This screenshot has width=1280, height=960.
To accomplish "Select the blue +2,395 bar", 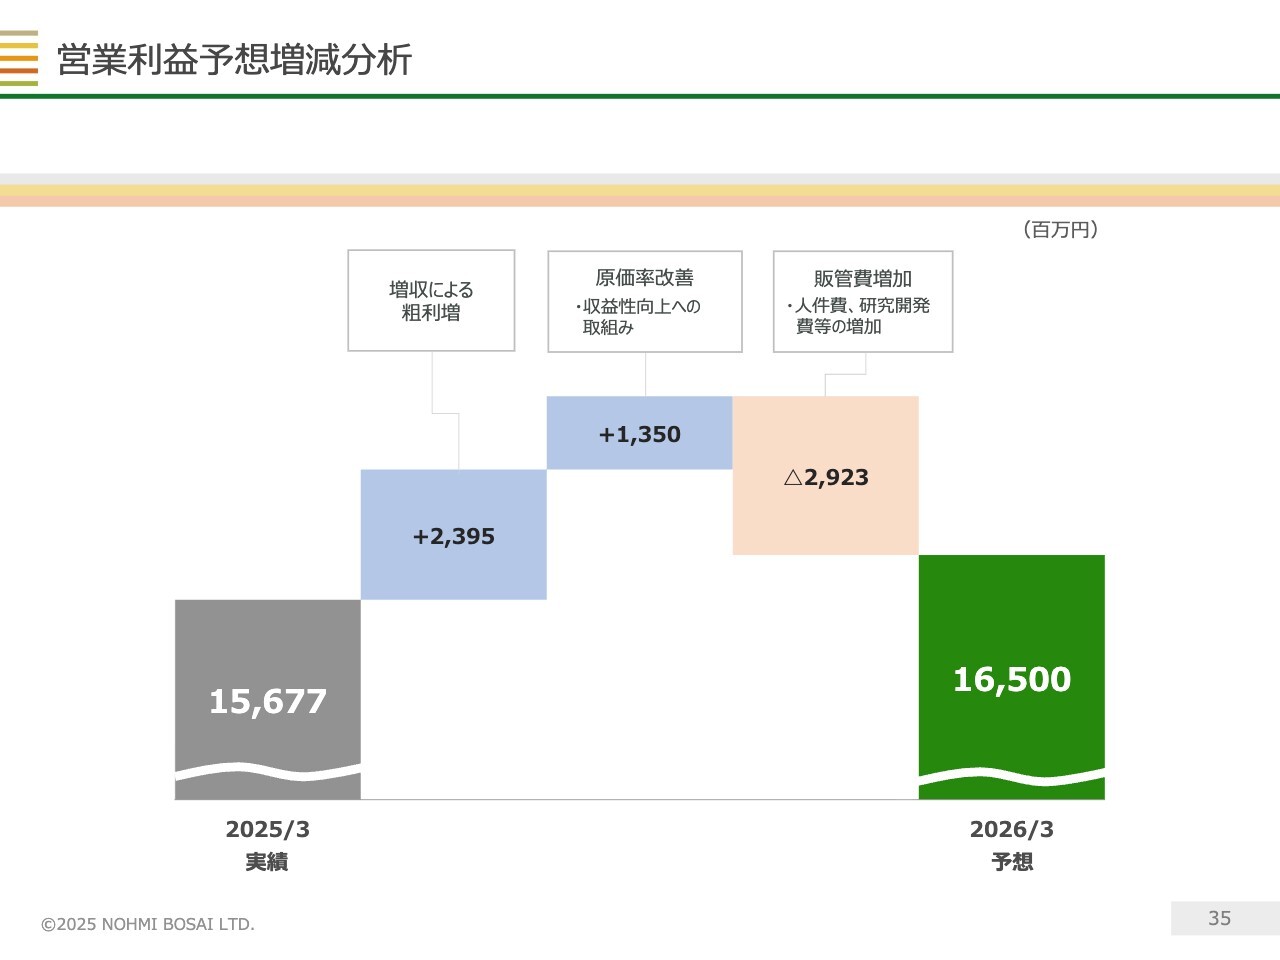I will [453, 535].
